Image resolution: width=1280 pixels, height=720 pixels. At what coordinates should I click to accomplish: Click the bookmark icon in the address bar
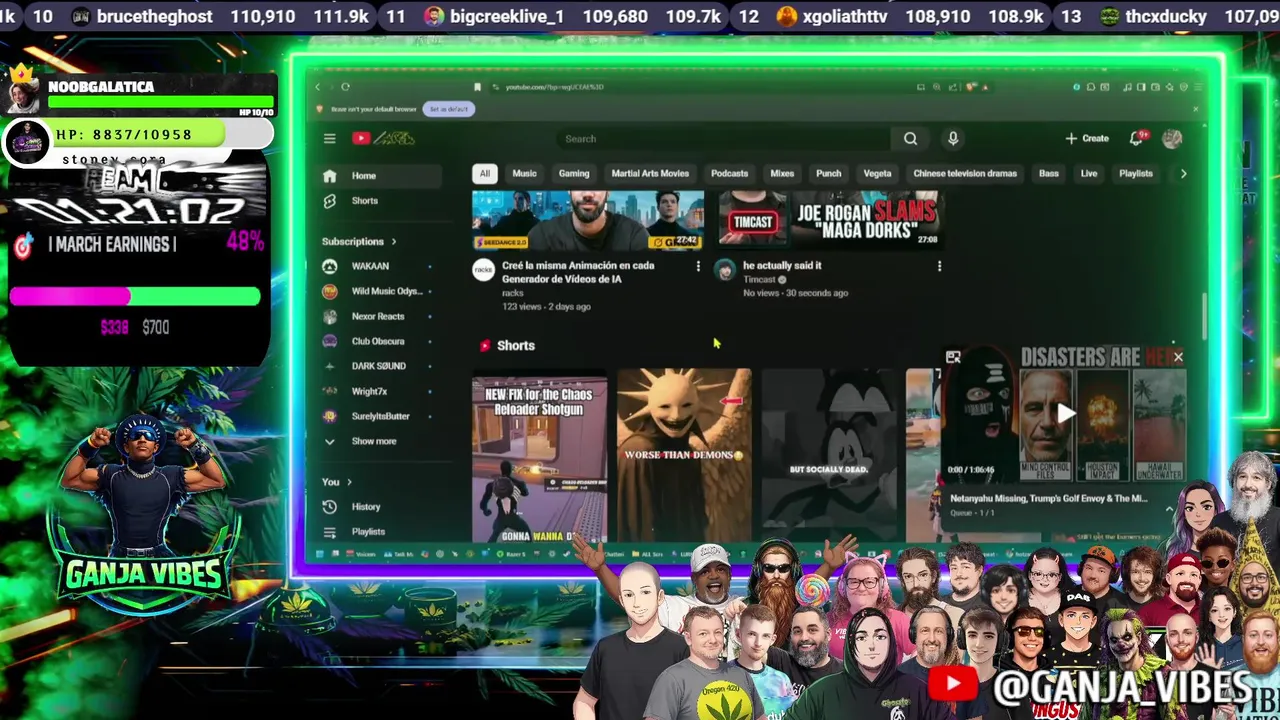coord(477,87)
